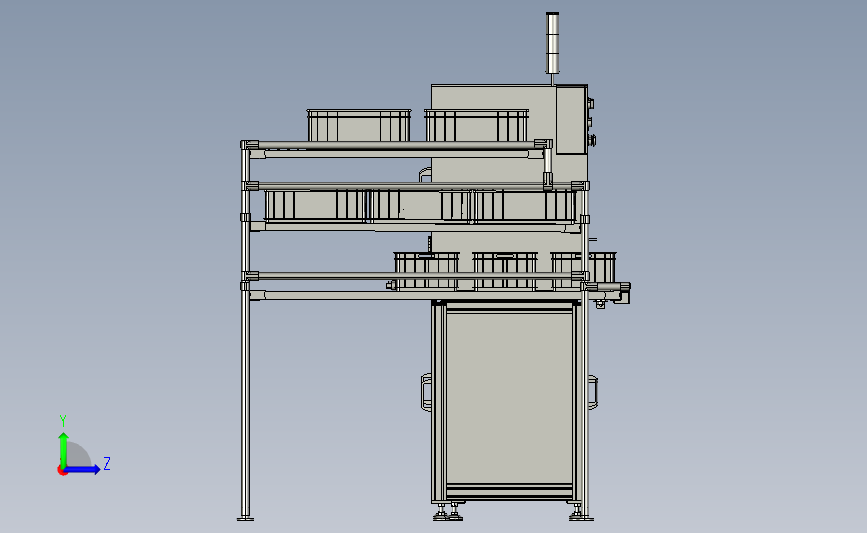The image size is (867, 533).
Task: Click the "Y" axis label
Action: (x=62, y=421)
